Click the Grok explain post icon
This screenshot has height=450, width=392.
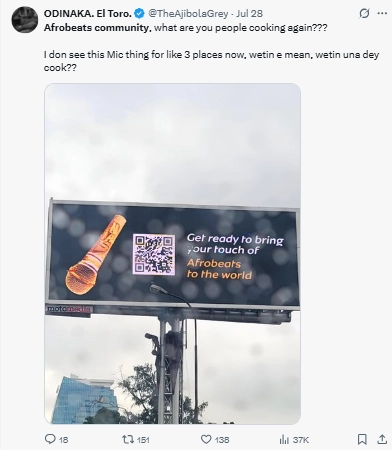tap(364, 13)
